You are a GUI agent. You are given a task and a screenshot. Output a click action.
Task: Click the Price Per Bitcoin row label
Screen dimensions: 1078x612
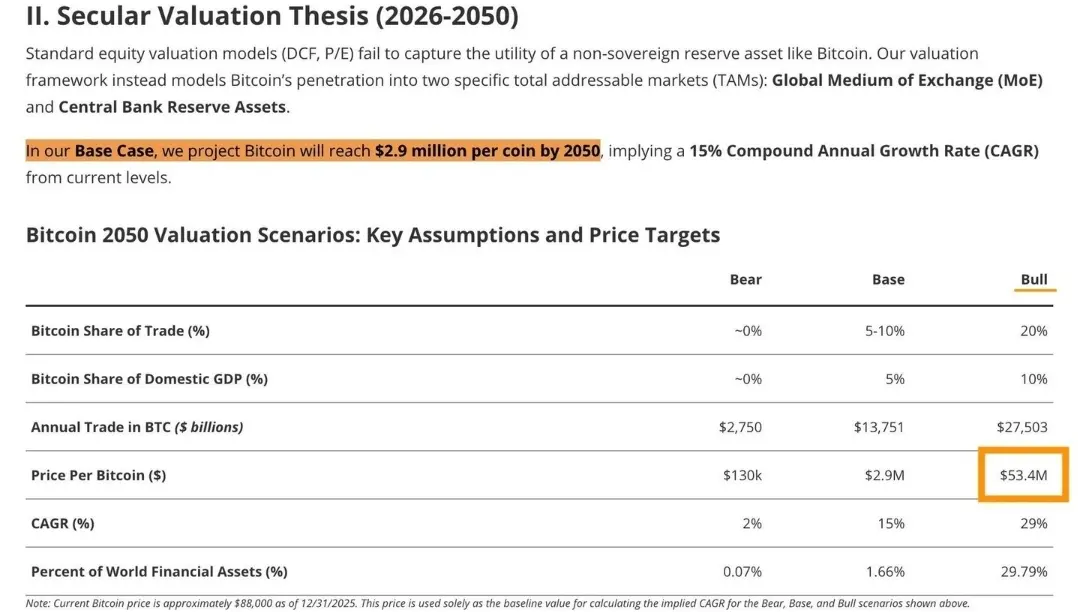[x=99, y=475]
